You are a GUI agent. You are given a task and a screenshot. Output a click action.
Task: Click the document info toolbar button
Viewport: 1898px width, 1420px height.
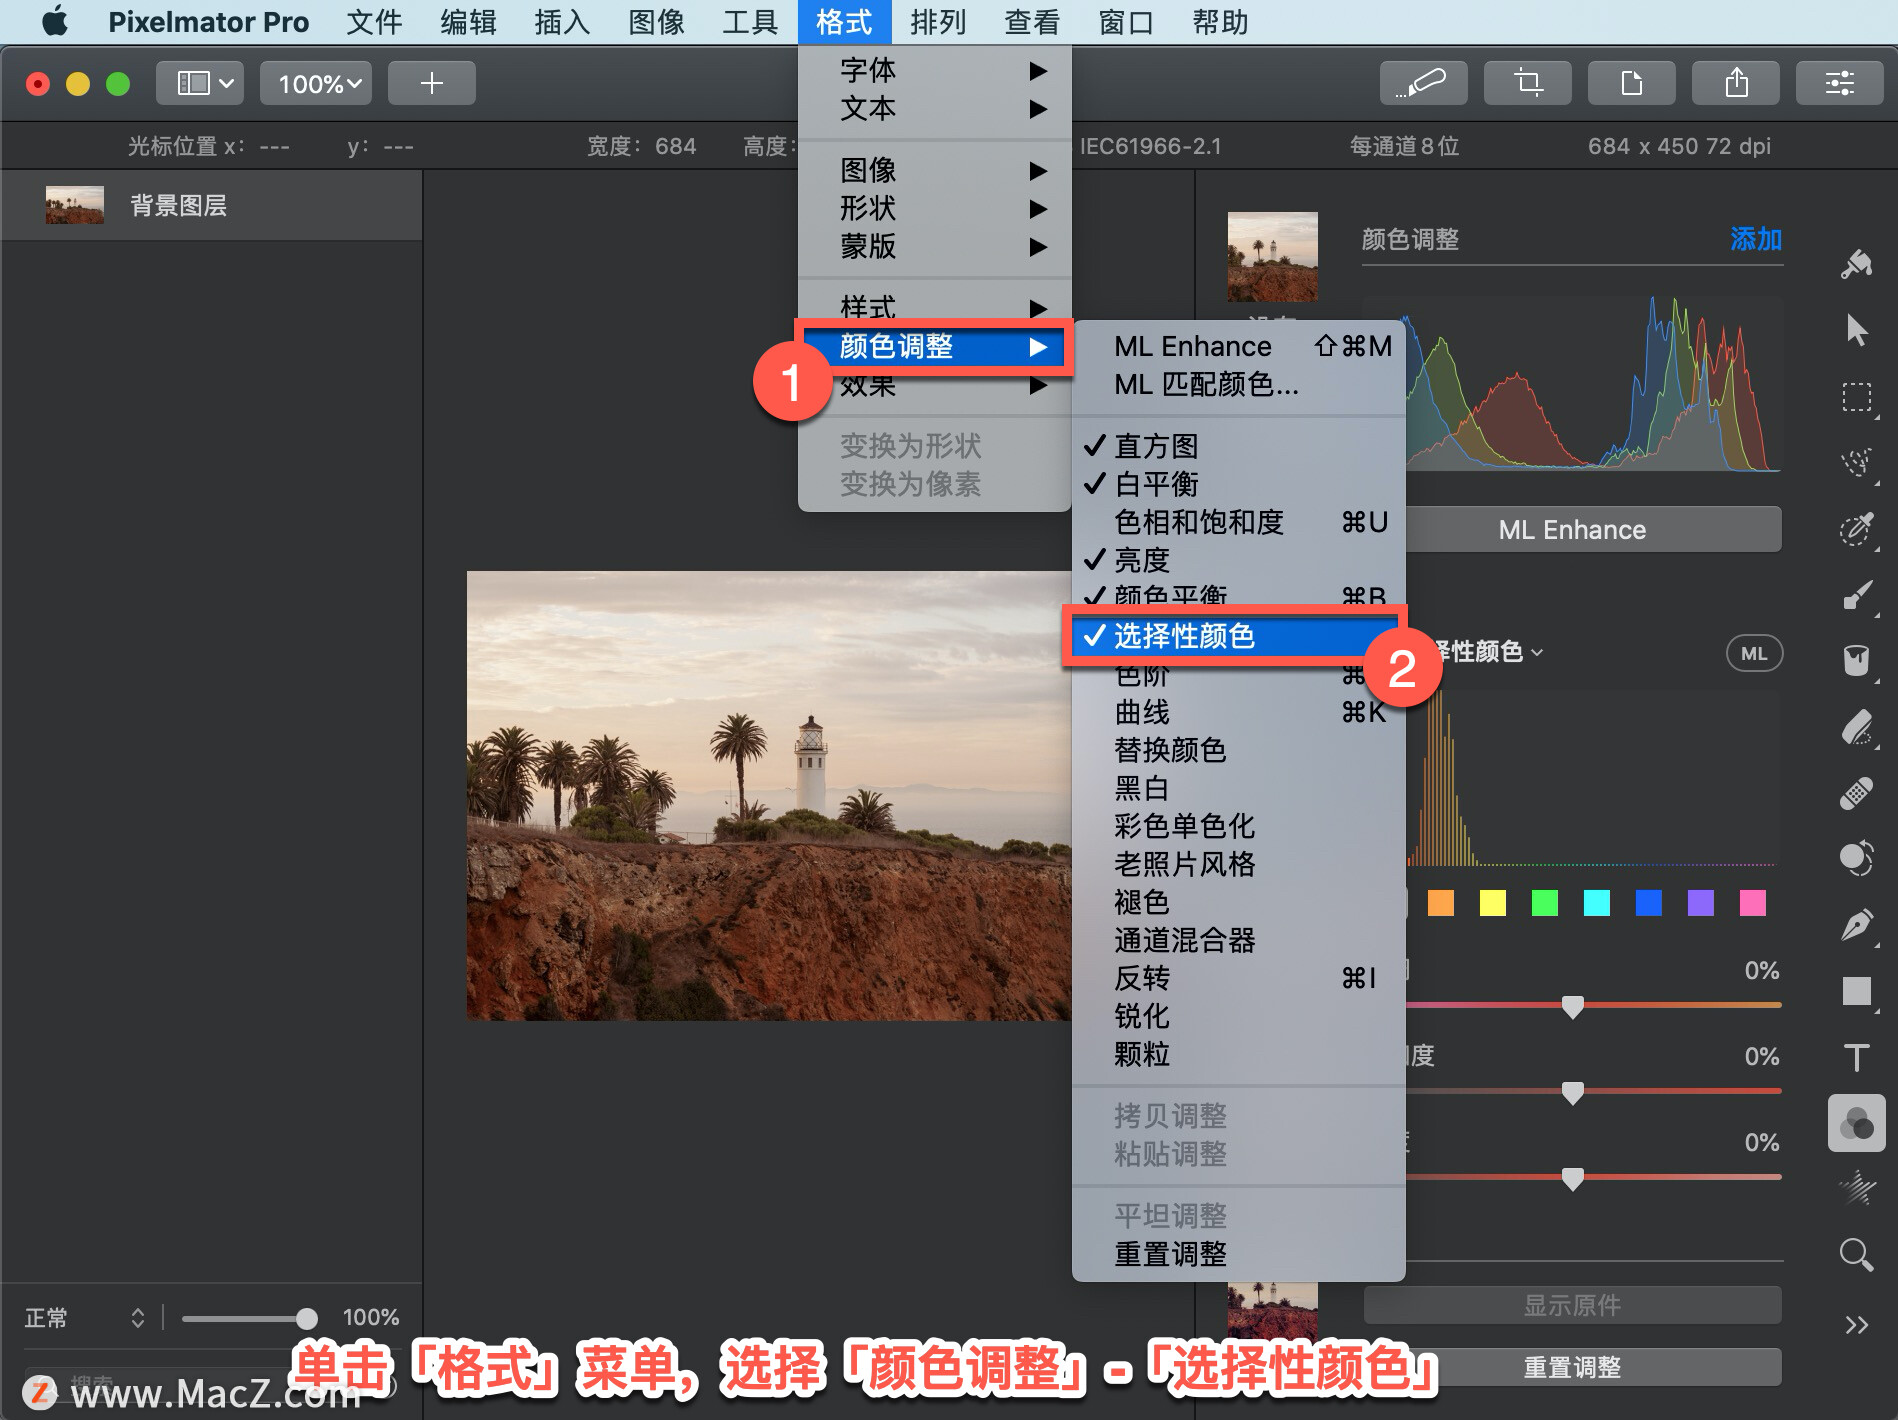[x=1631, y=83]
